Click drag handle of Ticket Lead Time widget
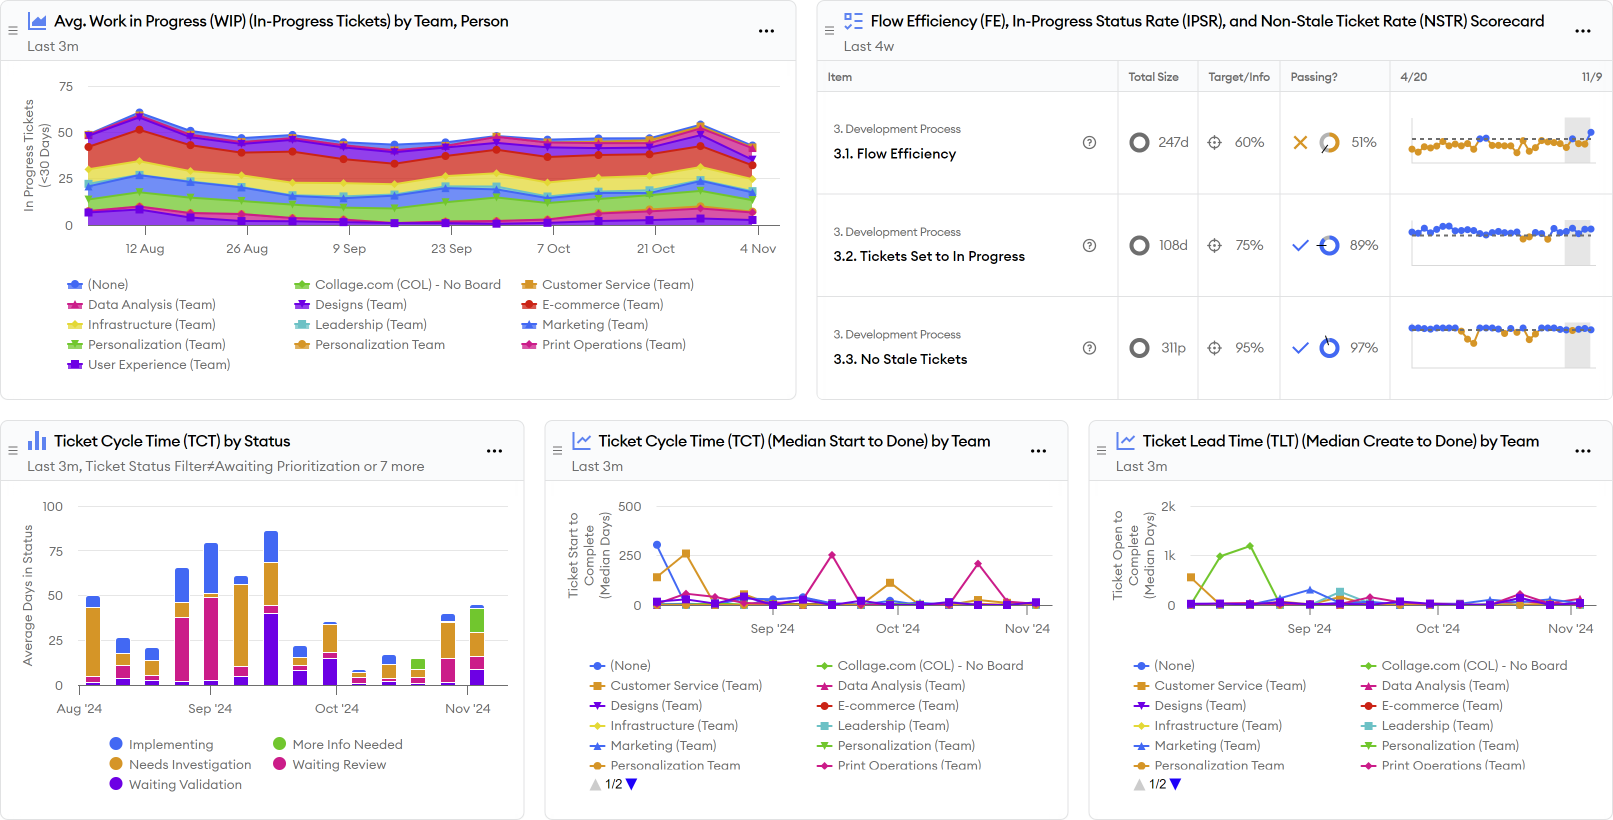The image size is (1613, 820). [1101, 451]
